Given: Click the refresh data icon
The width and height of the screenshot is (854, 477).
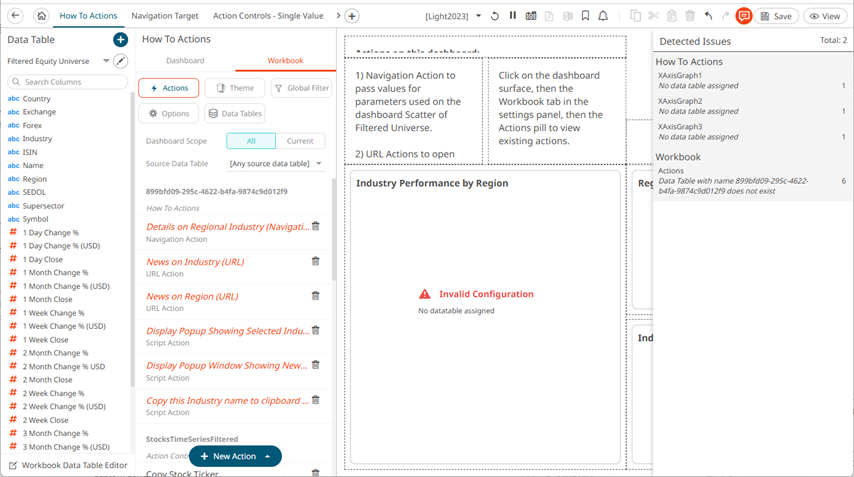Looking at the screenshot, I should pyautogui.click(x=495, y=16).
